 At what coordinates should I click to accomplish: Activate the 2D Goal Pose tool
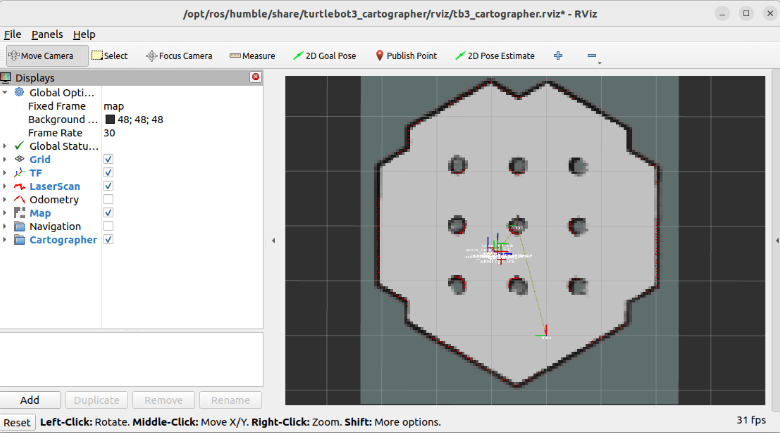pyautogui.click(x=324, y=56)
